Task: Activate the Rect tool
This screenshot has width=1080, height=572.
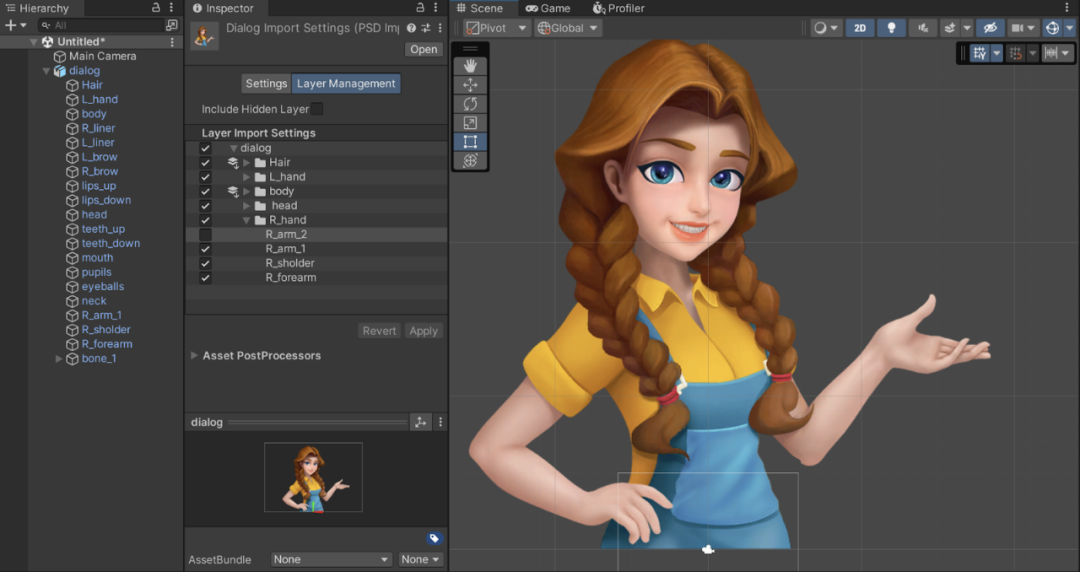Action: [x=470, y=142]
